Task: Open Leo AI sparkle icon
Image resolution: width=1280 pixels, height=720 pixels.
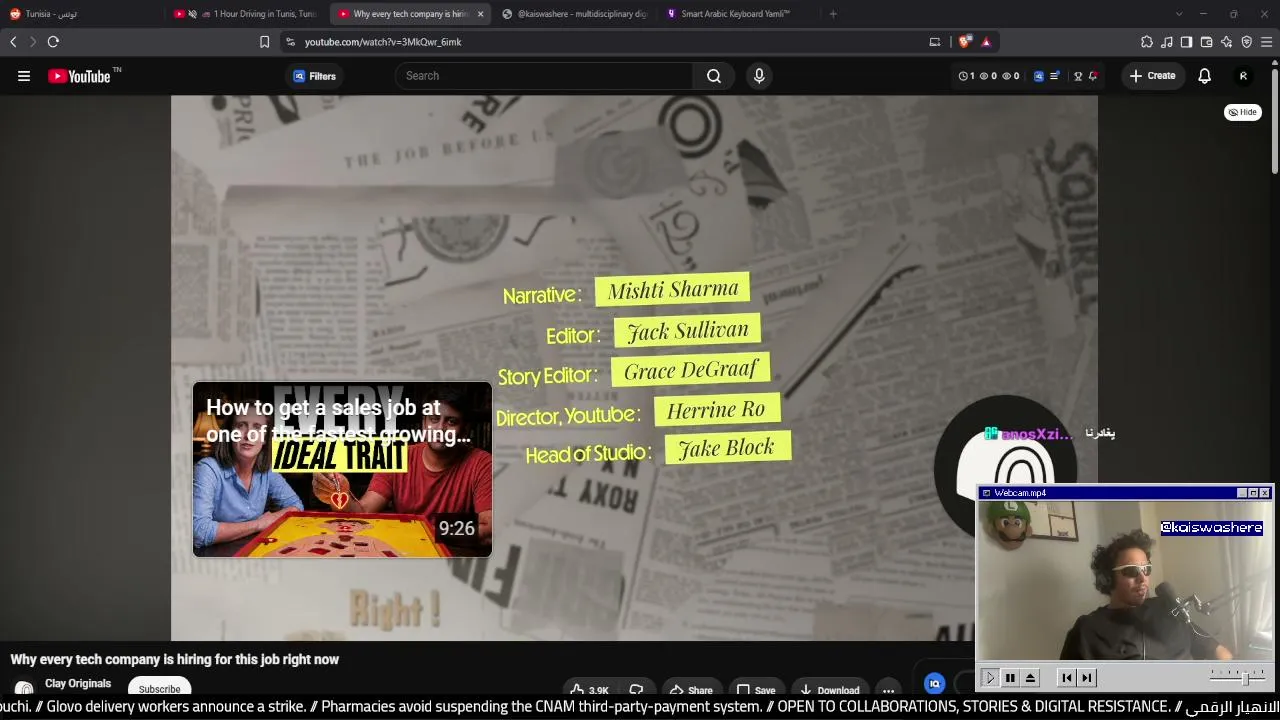Action: click(x=1226, y=42)
